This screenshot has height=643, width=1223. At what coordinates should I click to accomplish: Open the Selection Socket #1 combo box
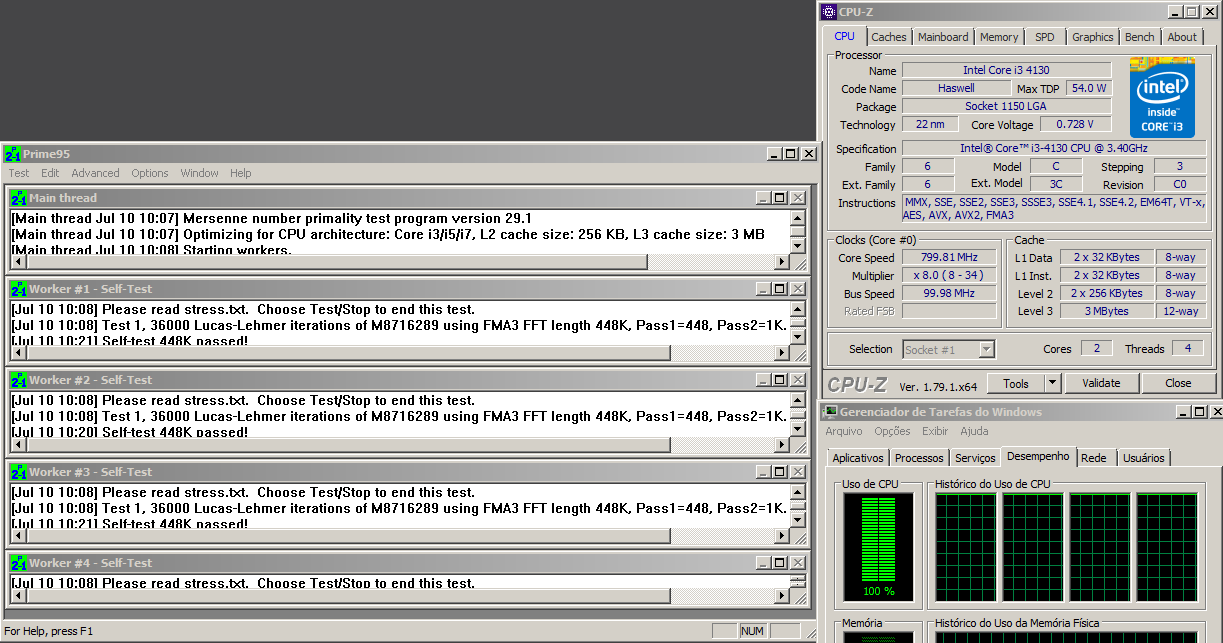948,349
